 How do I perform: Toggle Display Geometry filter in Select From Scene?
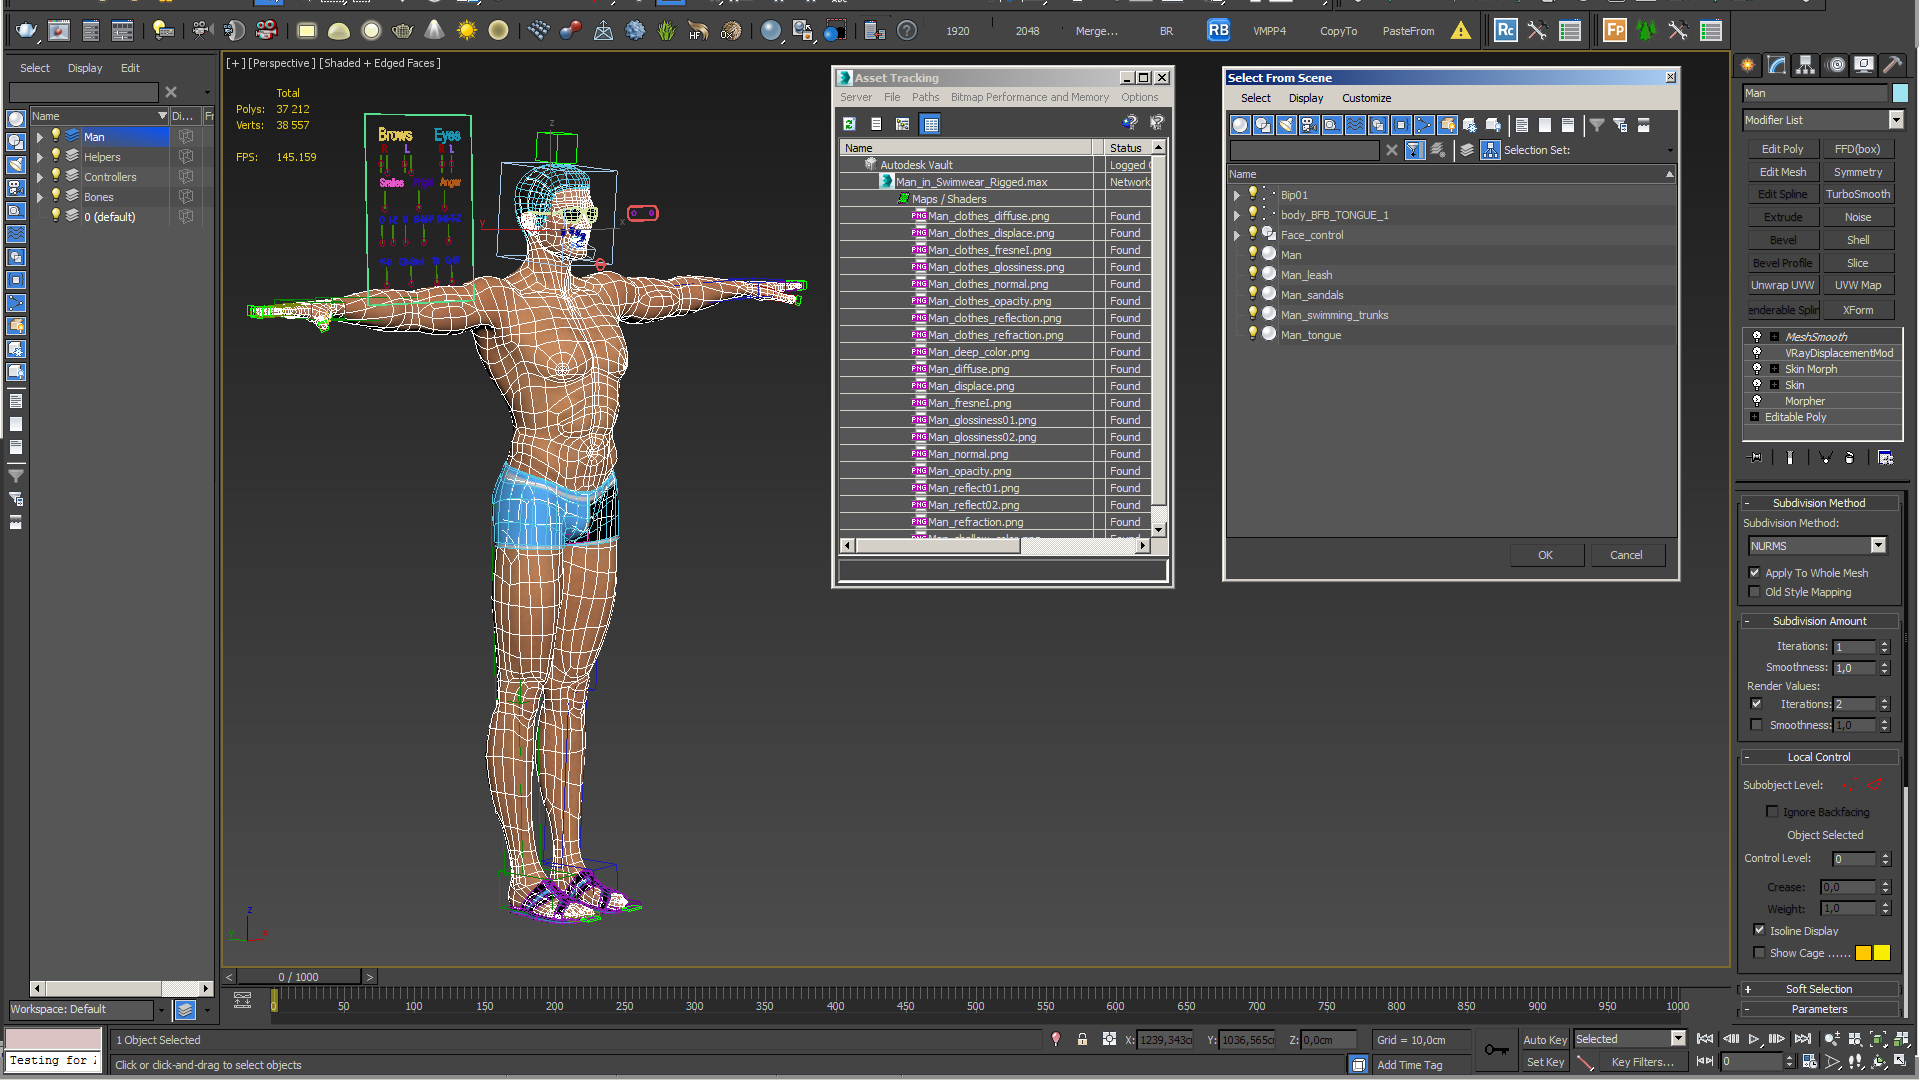(1240, 125)
